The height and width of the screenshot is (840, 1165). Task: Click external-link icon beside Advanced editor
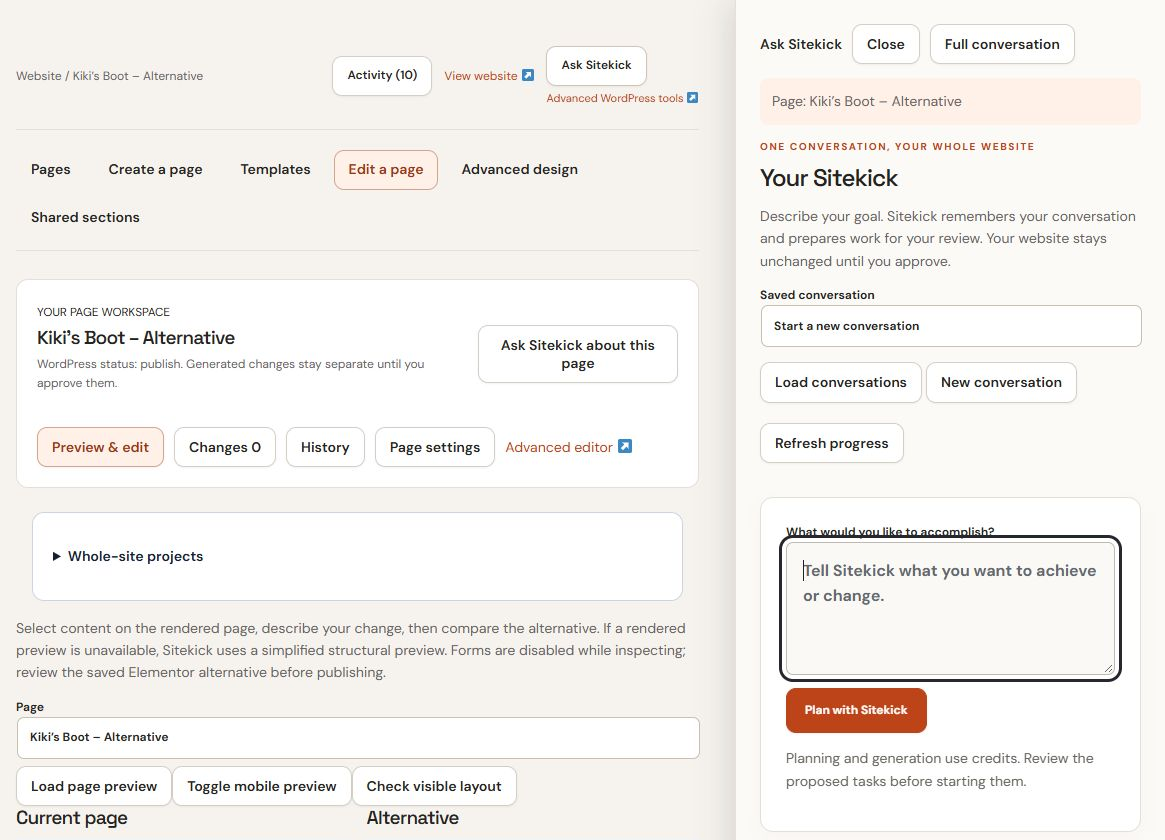(x=625, y=446)
